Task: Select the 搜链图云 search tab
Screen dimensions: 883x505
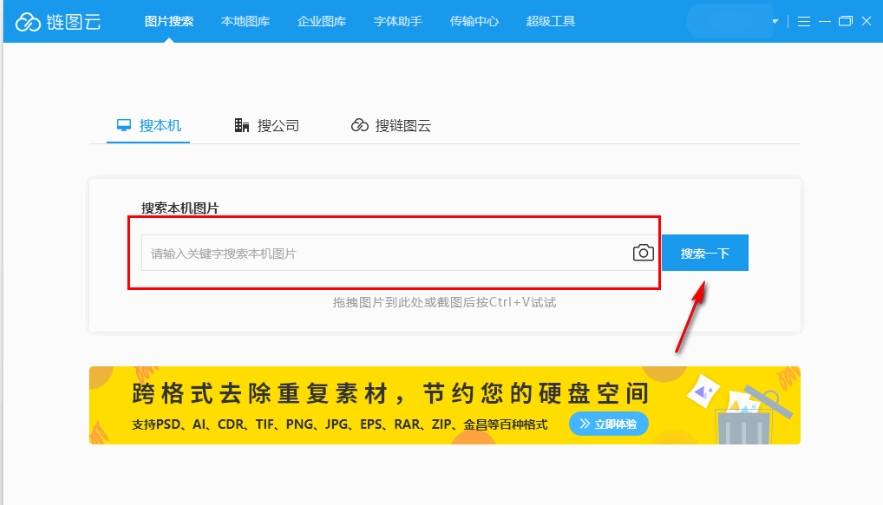Action: coord(391,126)
